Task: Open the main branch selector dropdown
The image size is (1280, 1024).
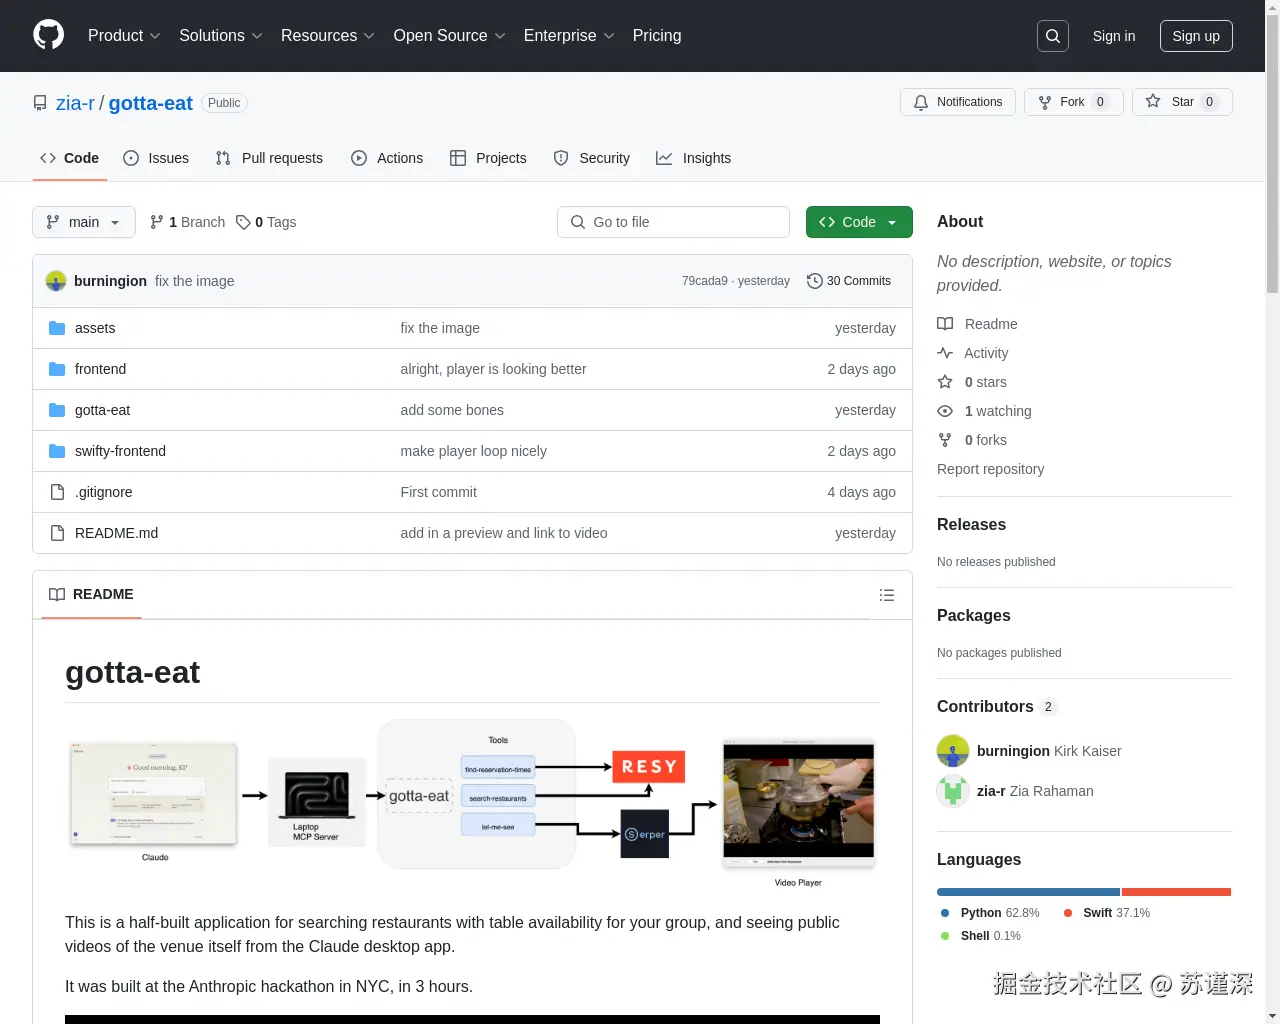Action: (x=84, y=222)
